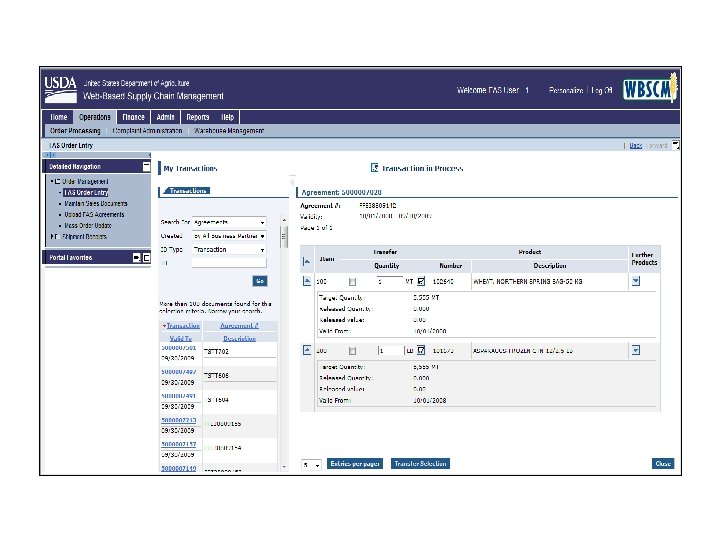
Task: Click the Personalize link
Action: click(566, 90)
